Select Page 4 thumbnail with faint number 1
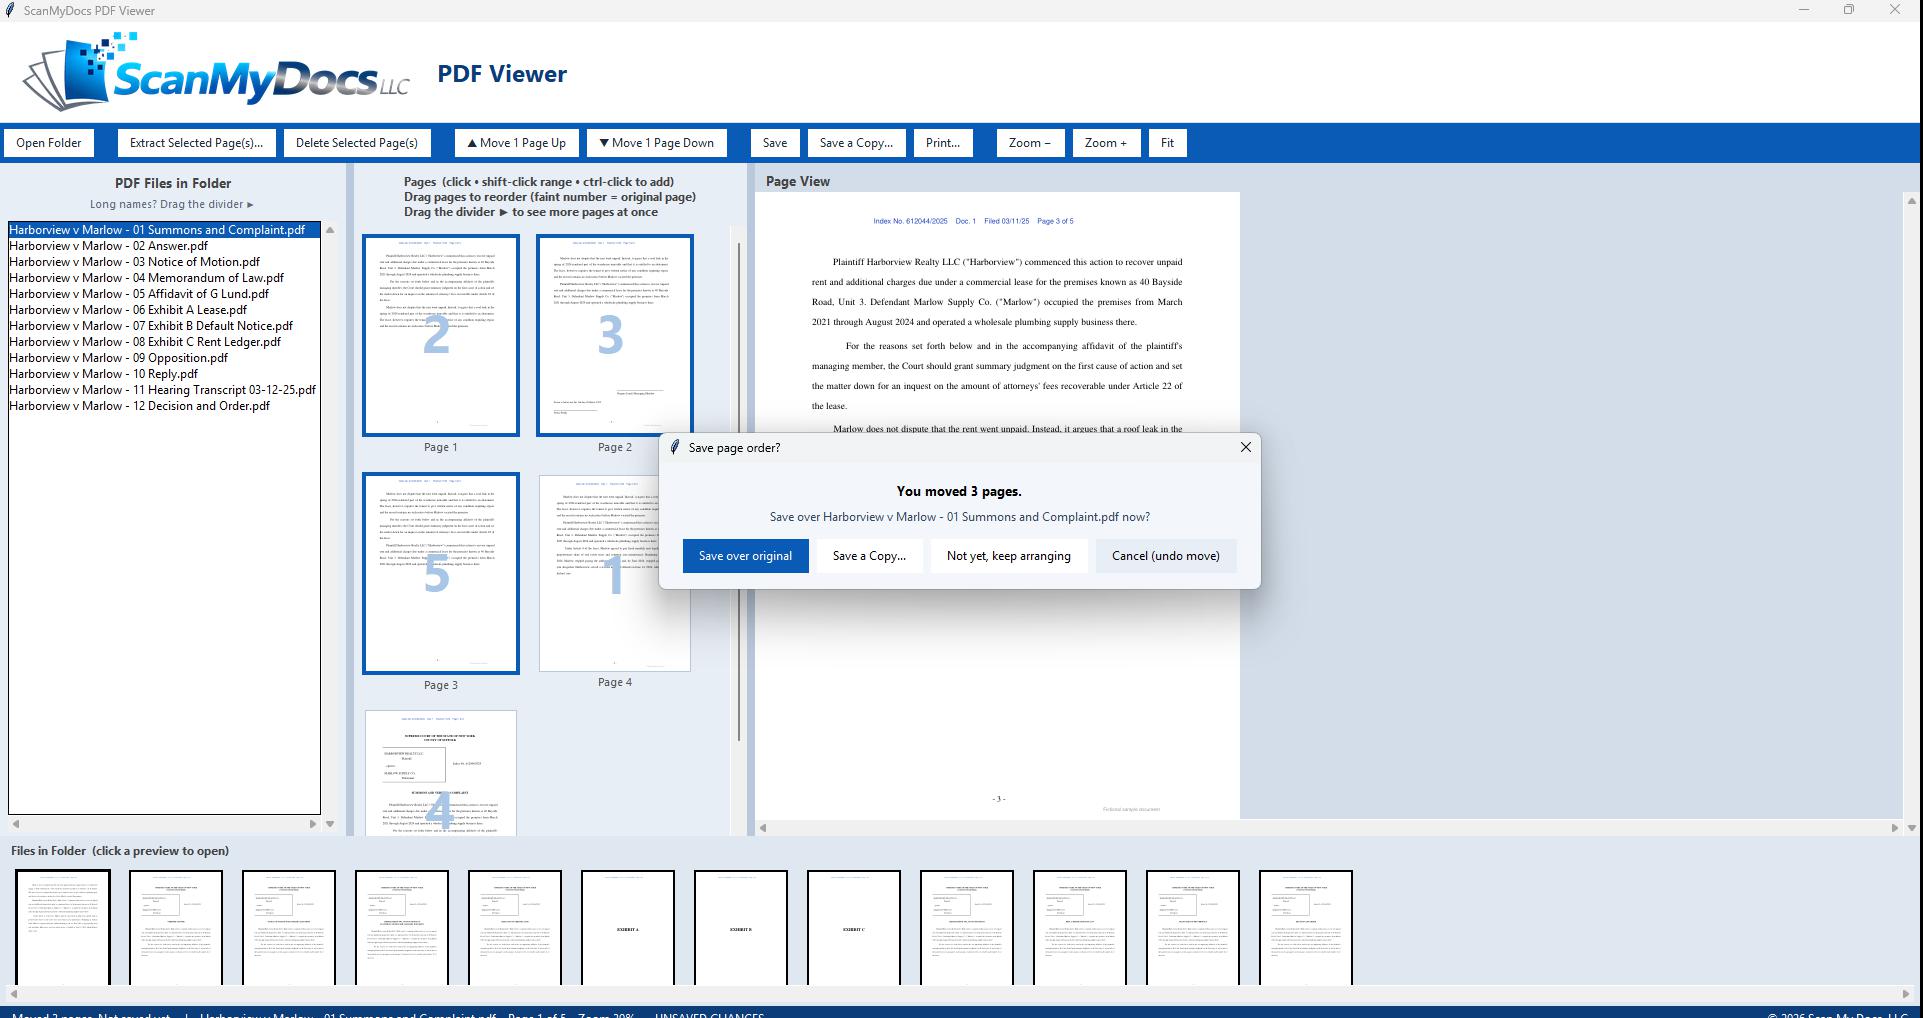The width and height of the screenshot is (1923, 1018). (x=614, y=573)
